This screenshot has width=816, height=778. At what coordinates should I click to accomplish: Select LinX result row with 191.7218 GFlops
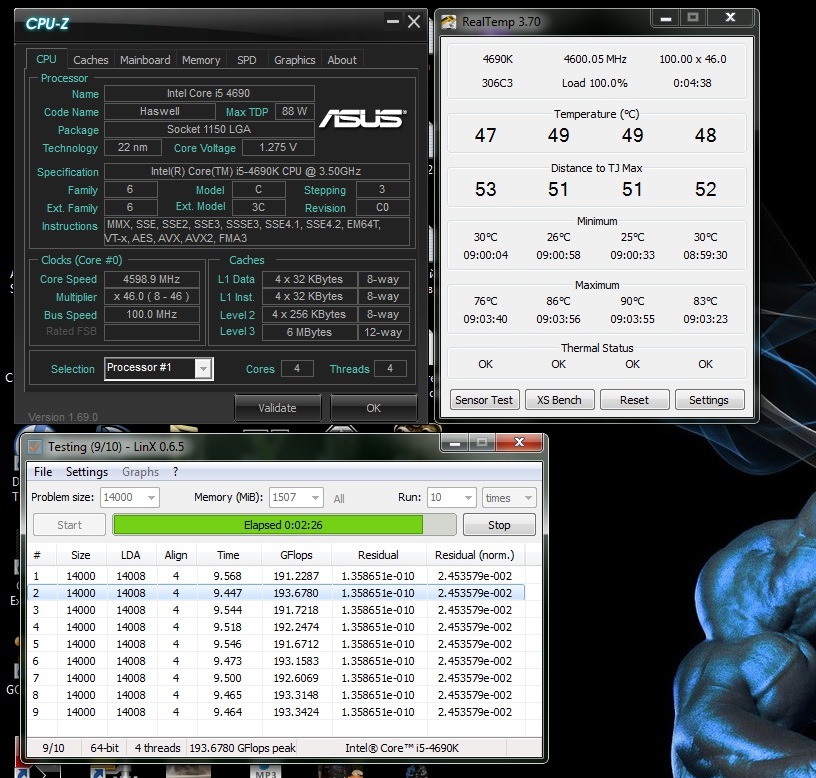click(276, 609)
